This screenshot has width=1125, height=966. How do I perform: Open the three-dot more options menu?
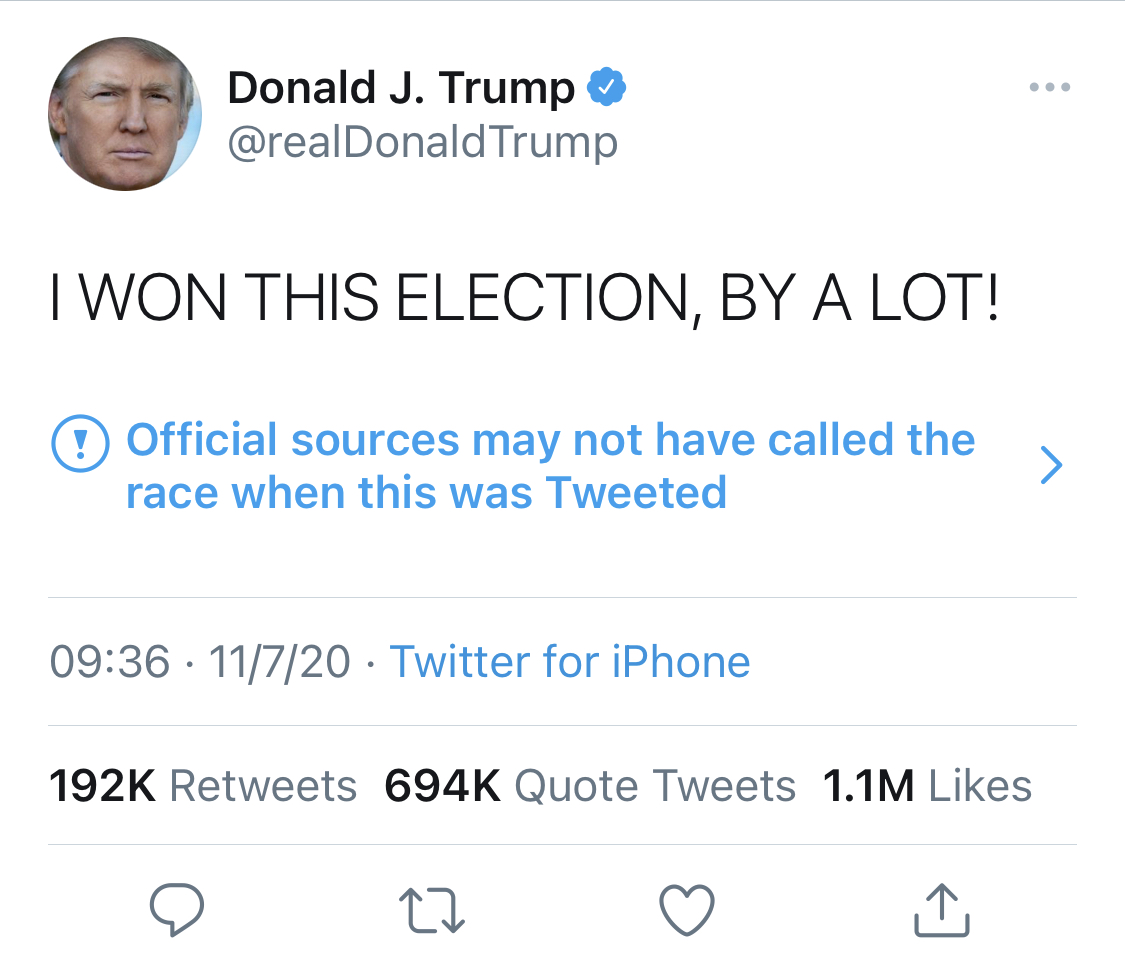tap(1050, 87)
